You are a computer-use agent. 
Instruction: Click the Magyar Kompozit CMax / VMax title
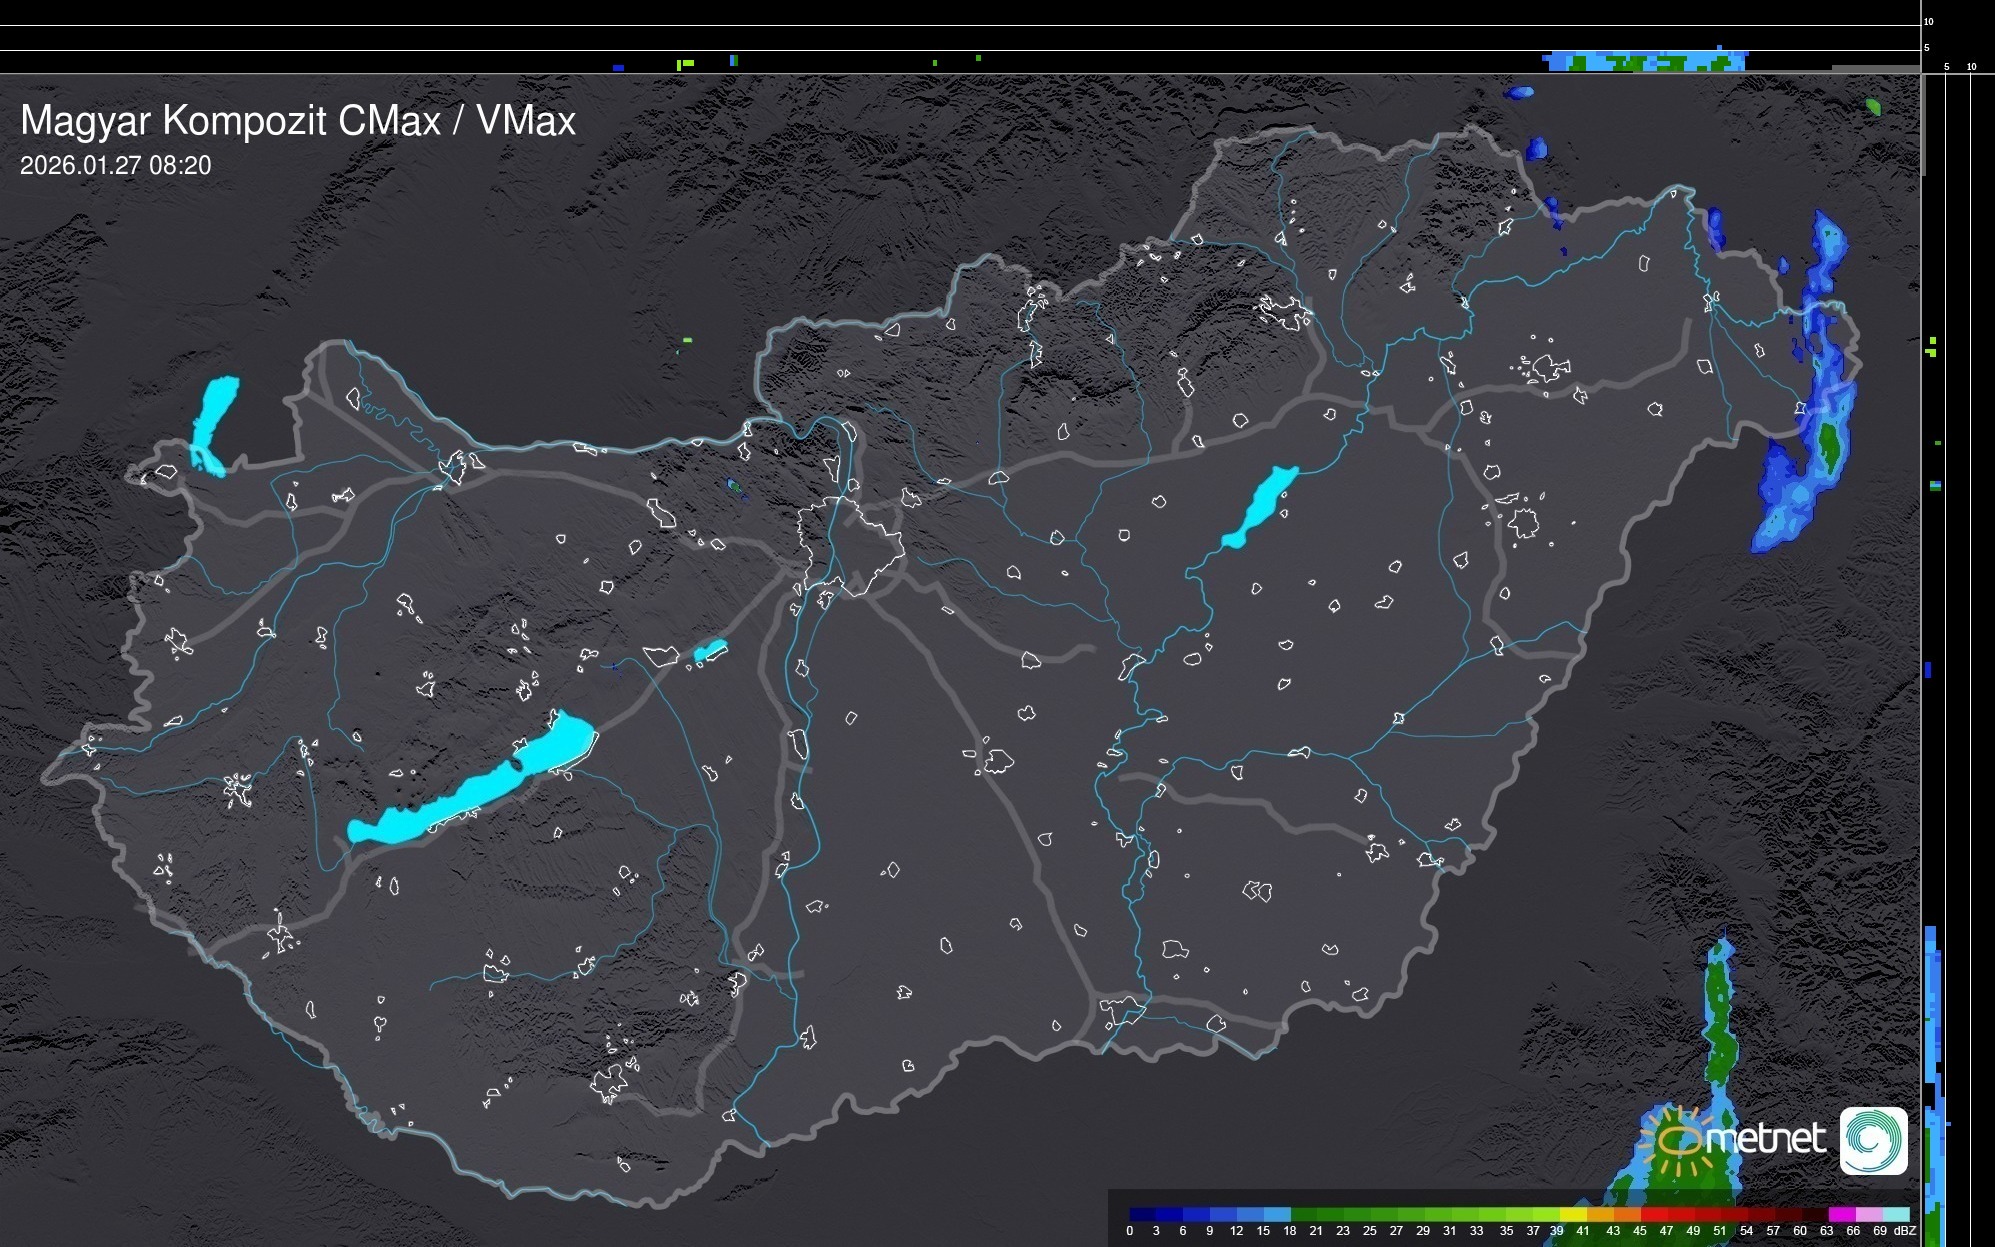[298, 120]
